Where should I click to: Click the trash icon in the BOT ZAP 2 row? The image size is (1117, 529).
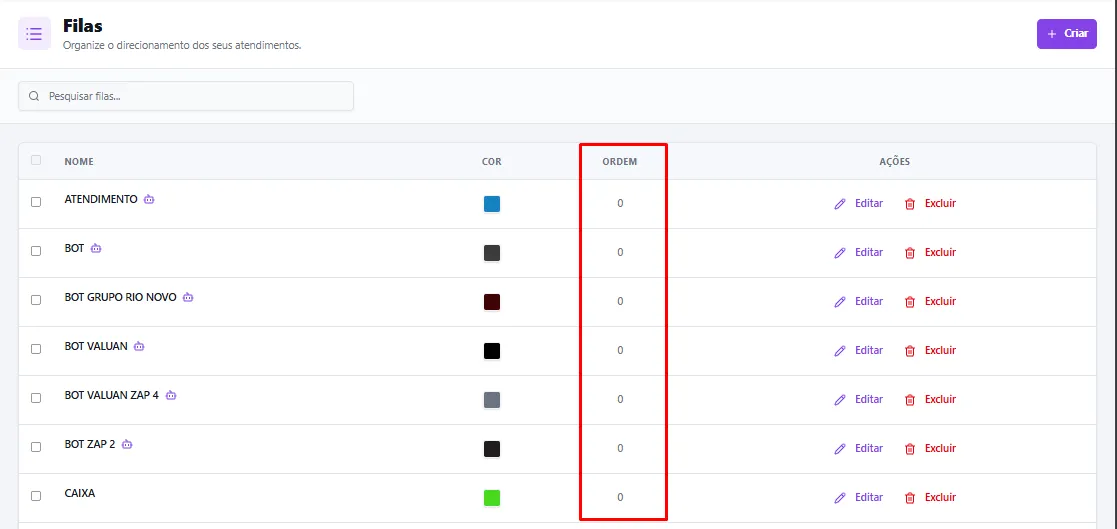[910, 449]
